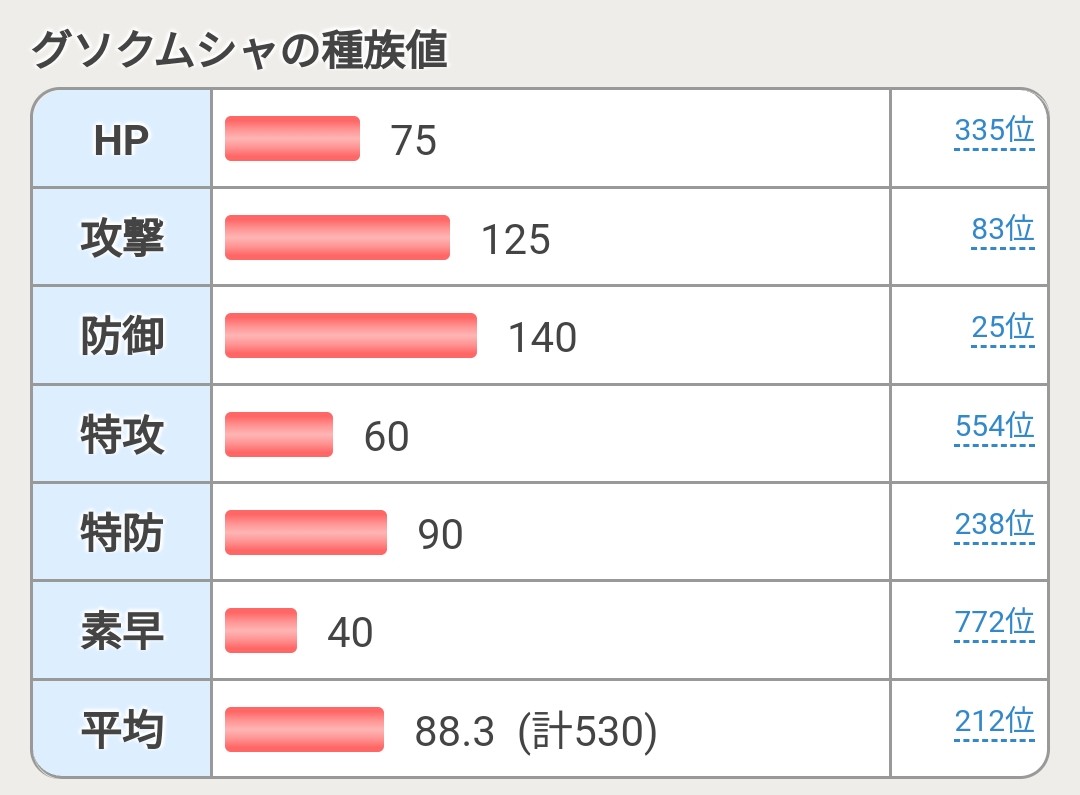Screen dimensions: 1080x795
Task: Click the red 特攻 stat bar
Action: (279, 434)
